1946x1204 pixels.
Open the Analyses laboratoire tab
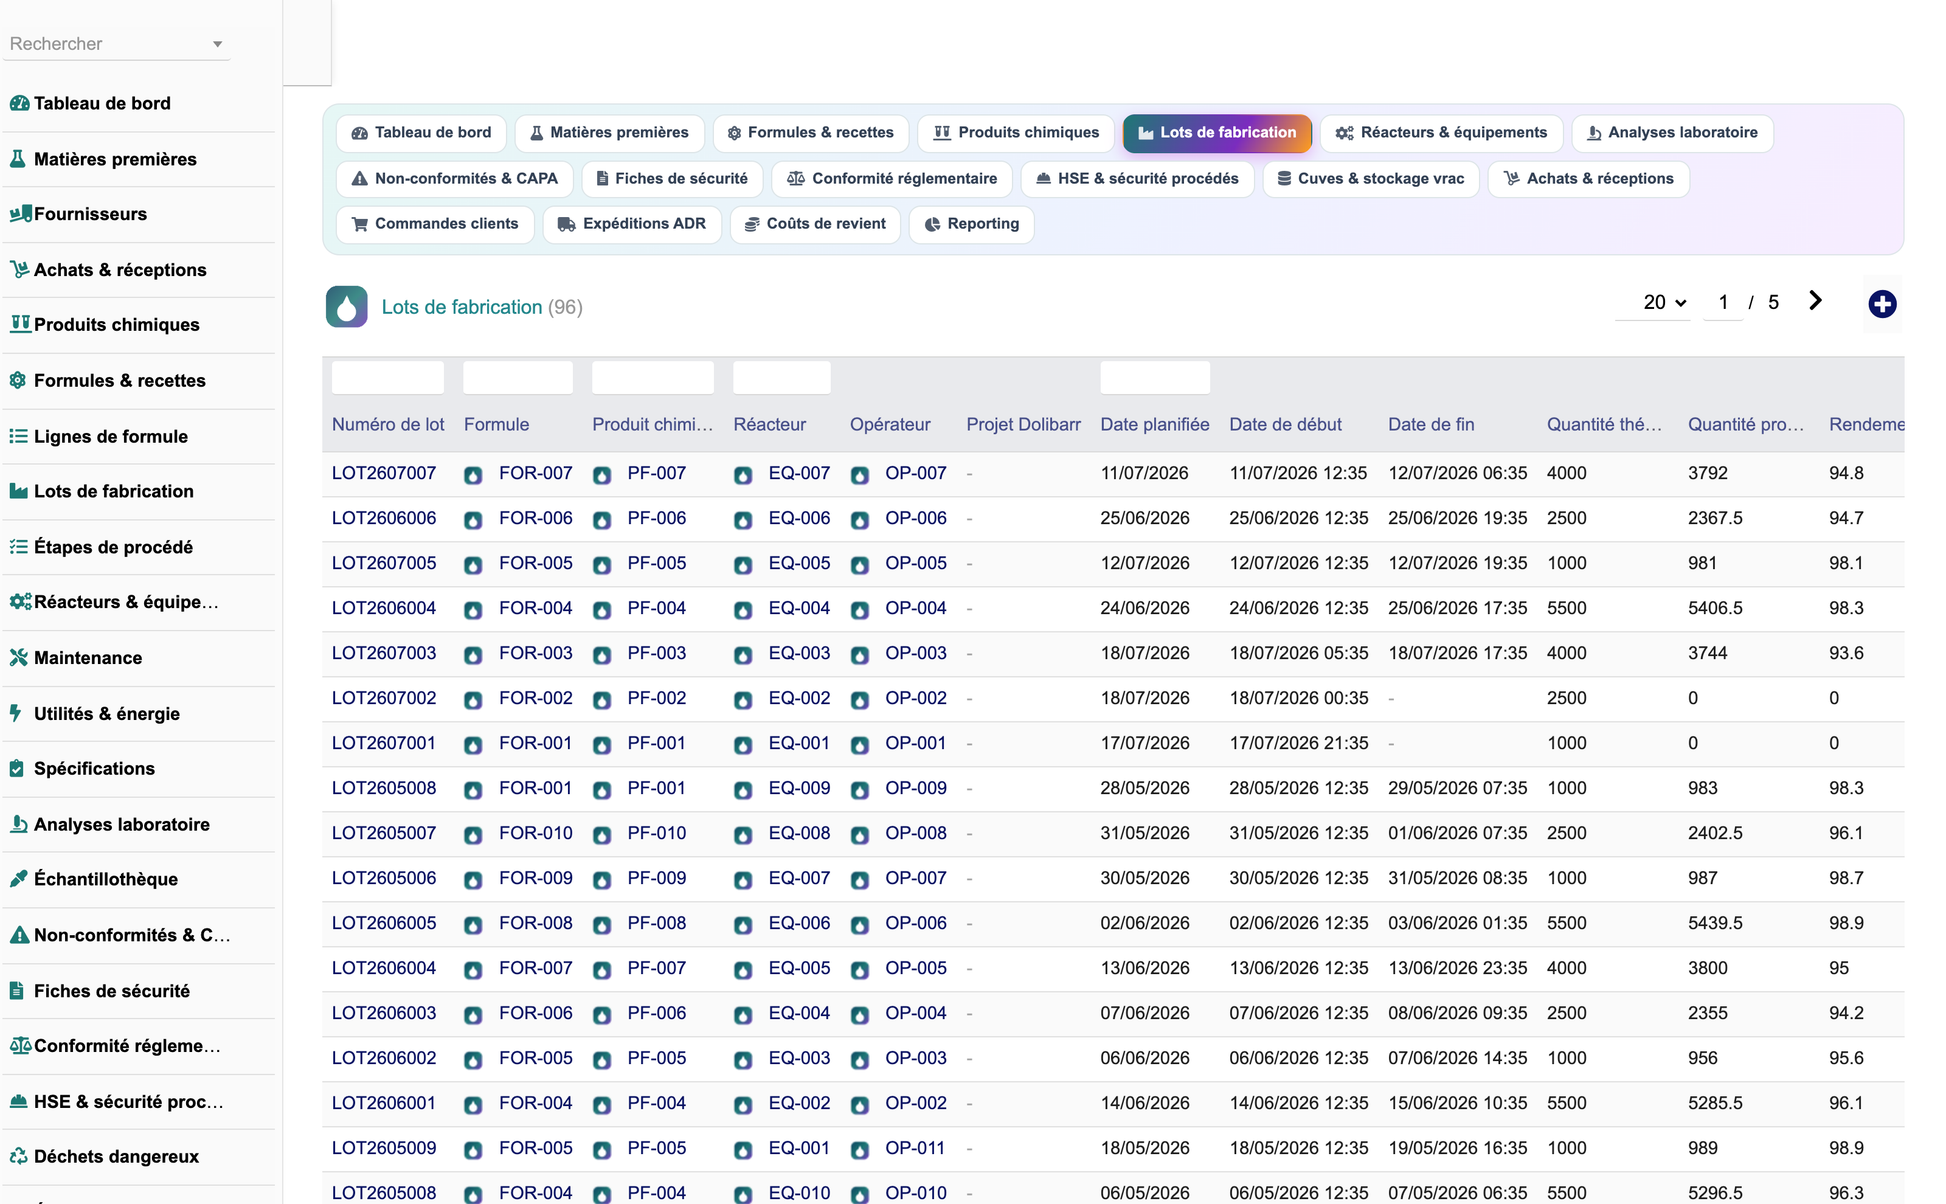click(1672, 133)
